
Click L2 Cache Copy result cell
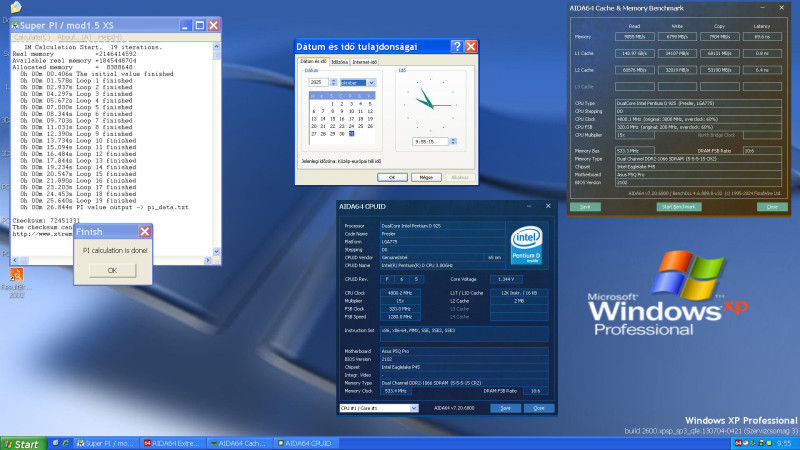pyautogui.click(x=719, y=70)
